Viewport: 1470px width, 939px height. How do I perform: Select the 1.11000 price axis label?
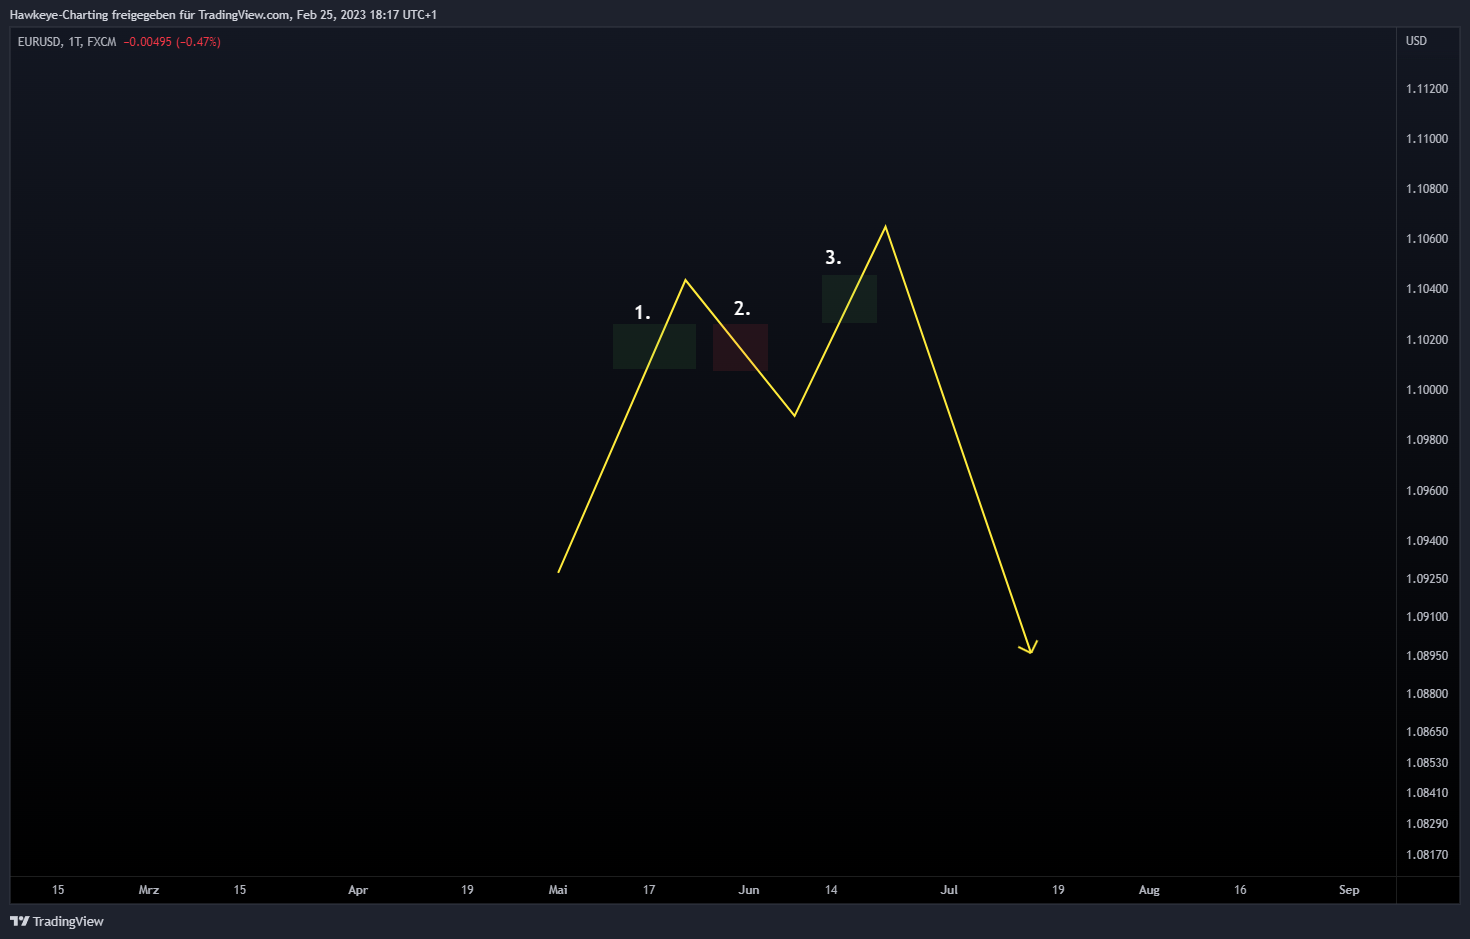pos(1427,139)
